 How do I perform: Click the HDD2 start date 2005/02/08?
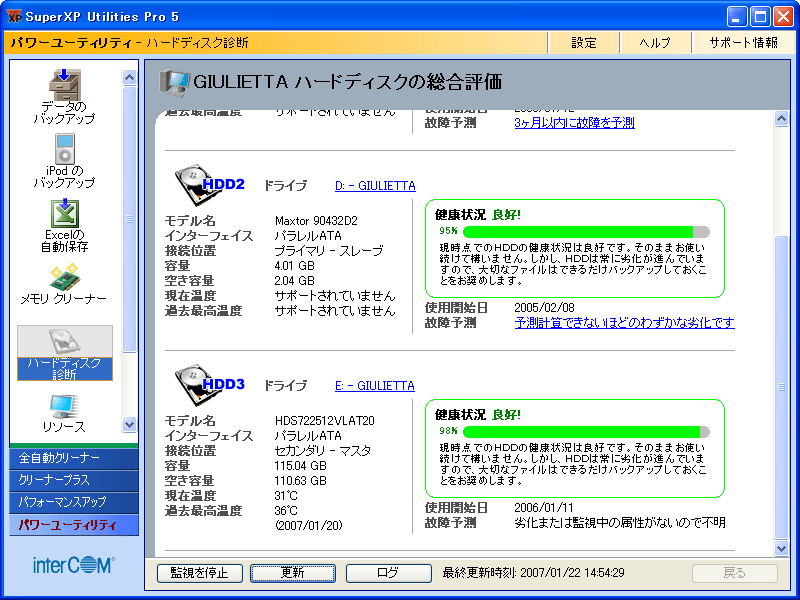tap(544, 308)
